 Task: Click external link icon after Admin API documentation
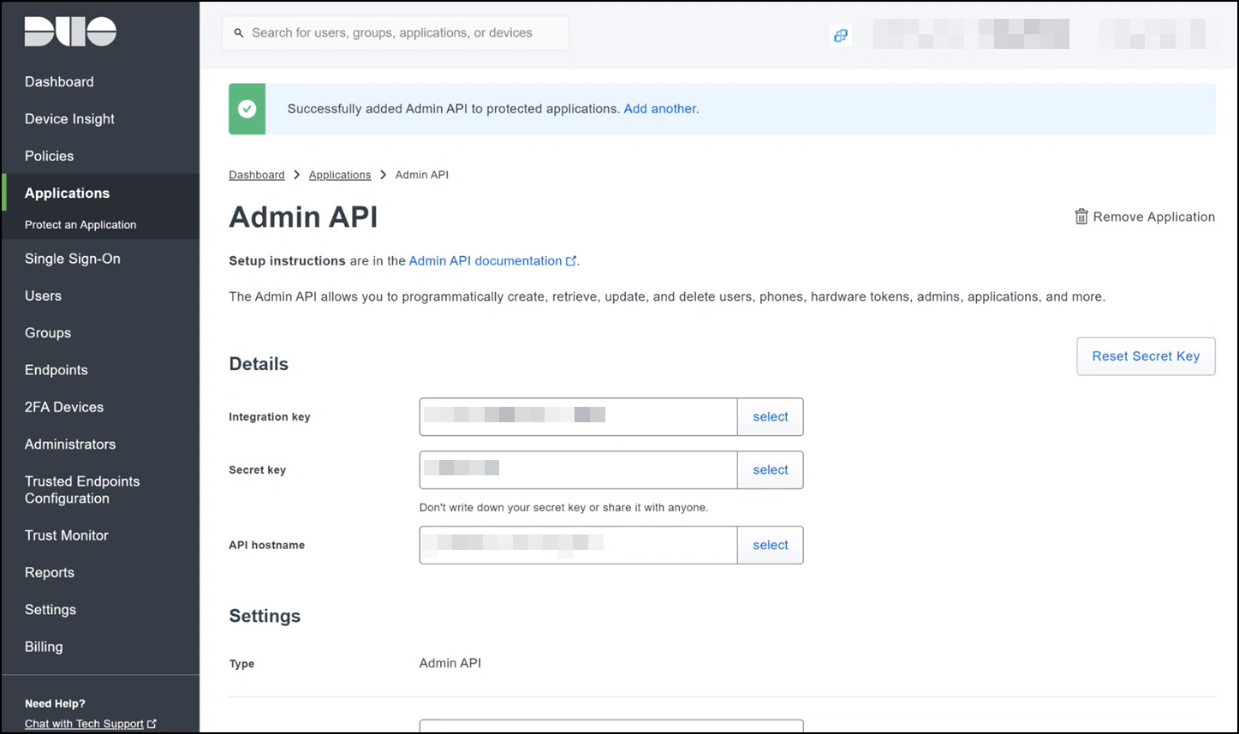(x=571, y=261)
